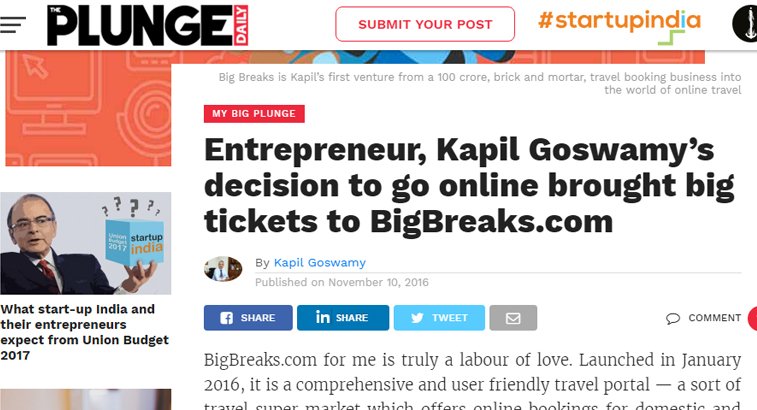Click the red circle at right edge
This screenshot has width=757, height=410.
tap(752, 319)
